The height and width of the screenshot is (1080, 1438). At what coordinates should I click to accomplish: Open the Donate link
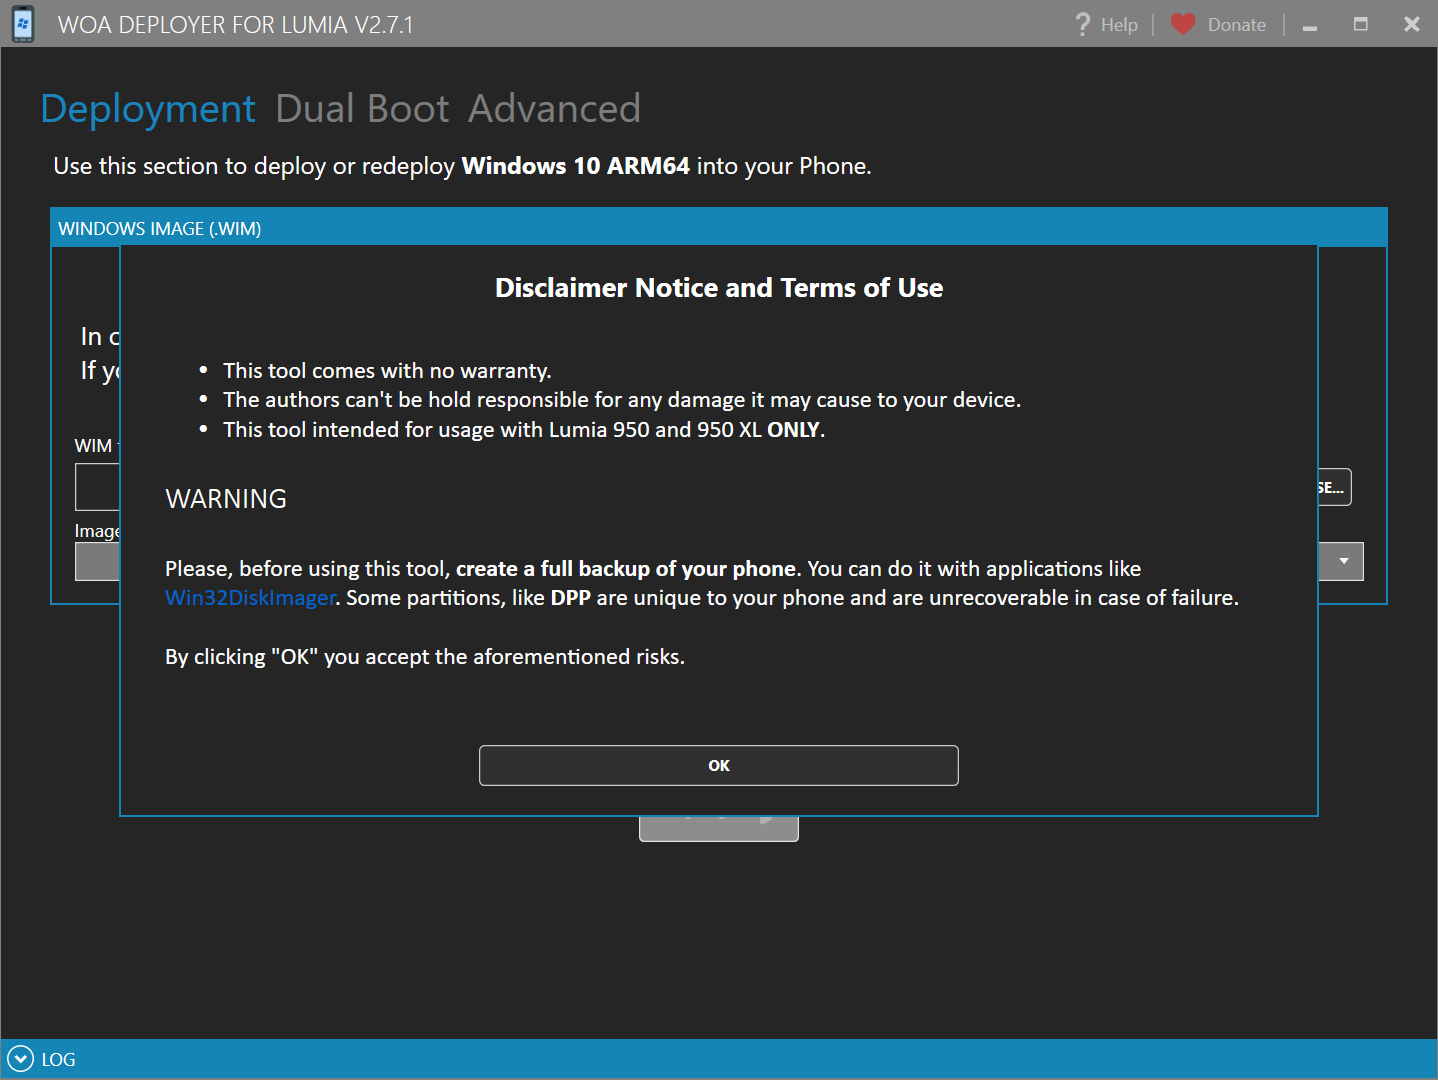1236,25
